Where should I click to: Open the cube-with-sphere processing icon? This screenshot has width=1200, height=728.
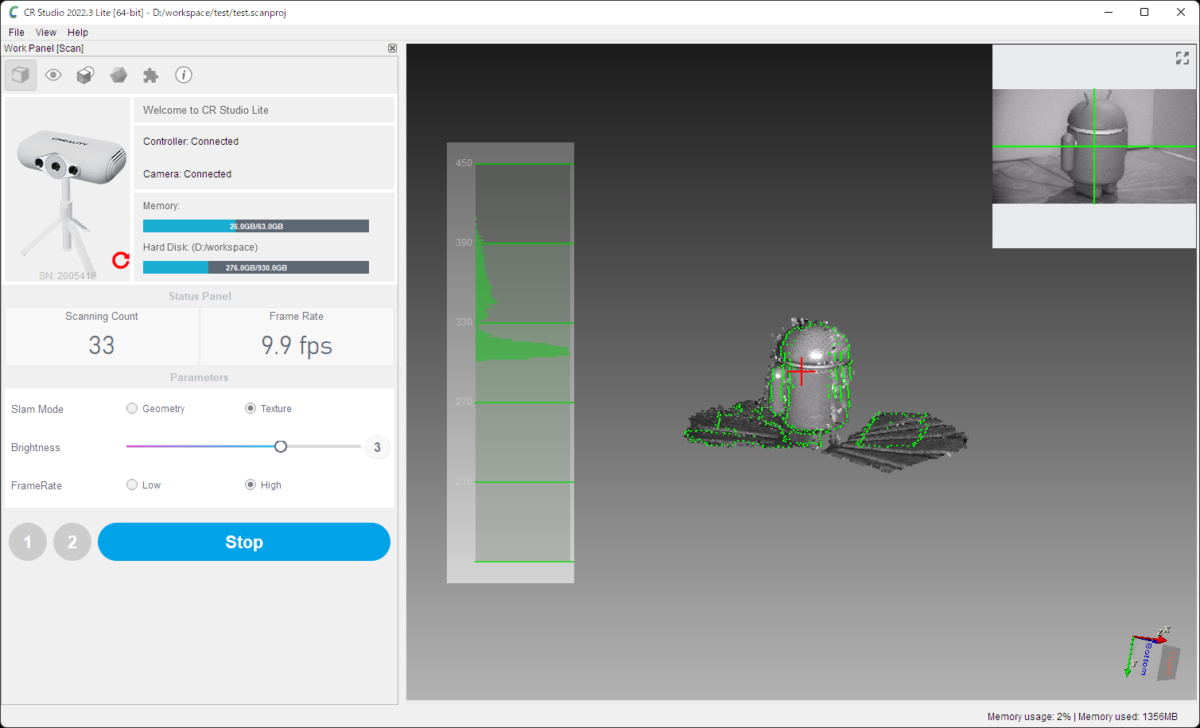point(86,75)
